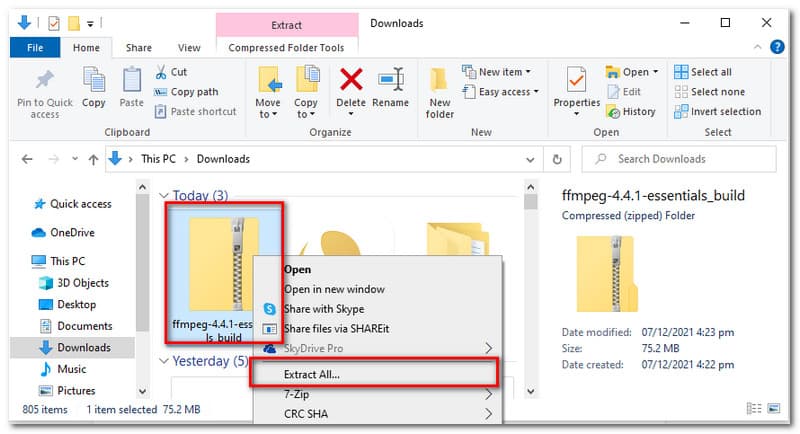Click Select none in ribbon
This screenshot has width=800, height=434.
[709, 92]
